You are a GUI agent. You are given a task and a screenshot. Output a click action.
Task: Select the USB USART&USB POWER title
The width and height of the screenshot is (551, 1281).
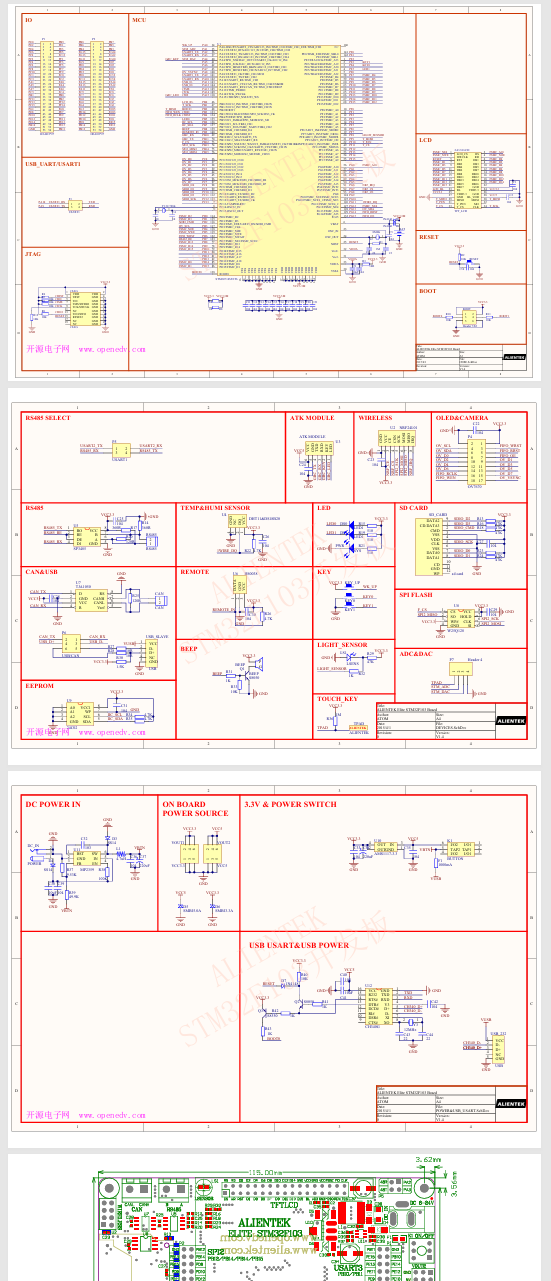(x=298, y=944)
